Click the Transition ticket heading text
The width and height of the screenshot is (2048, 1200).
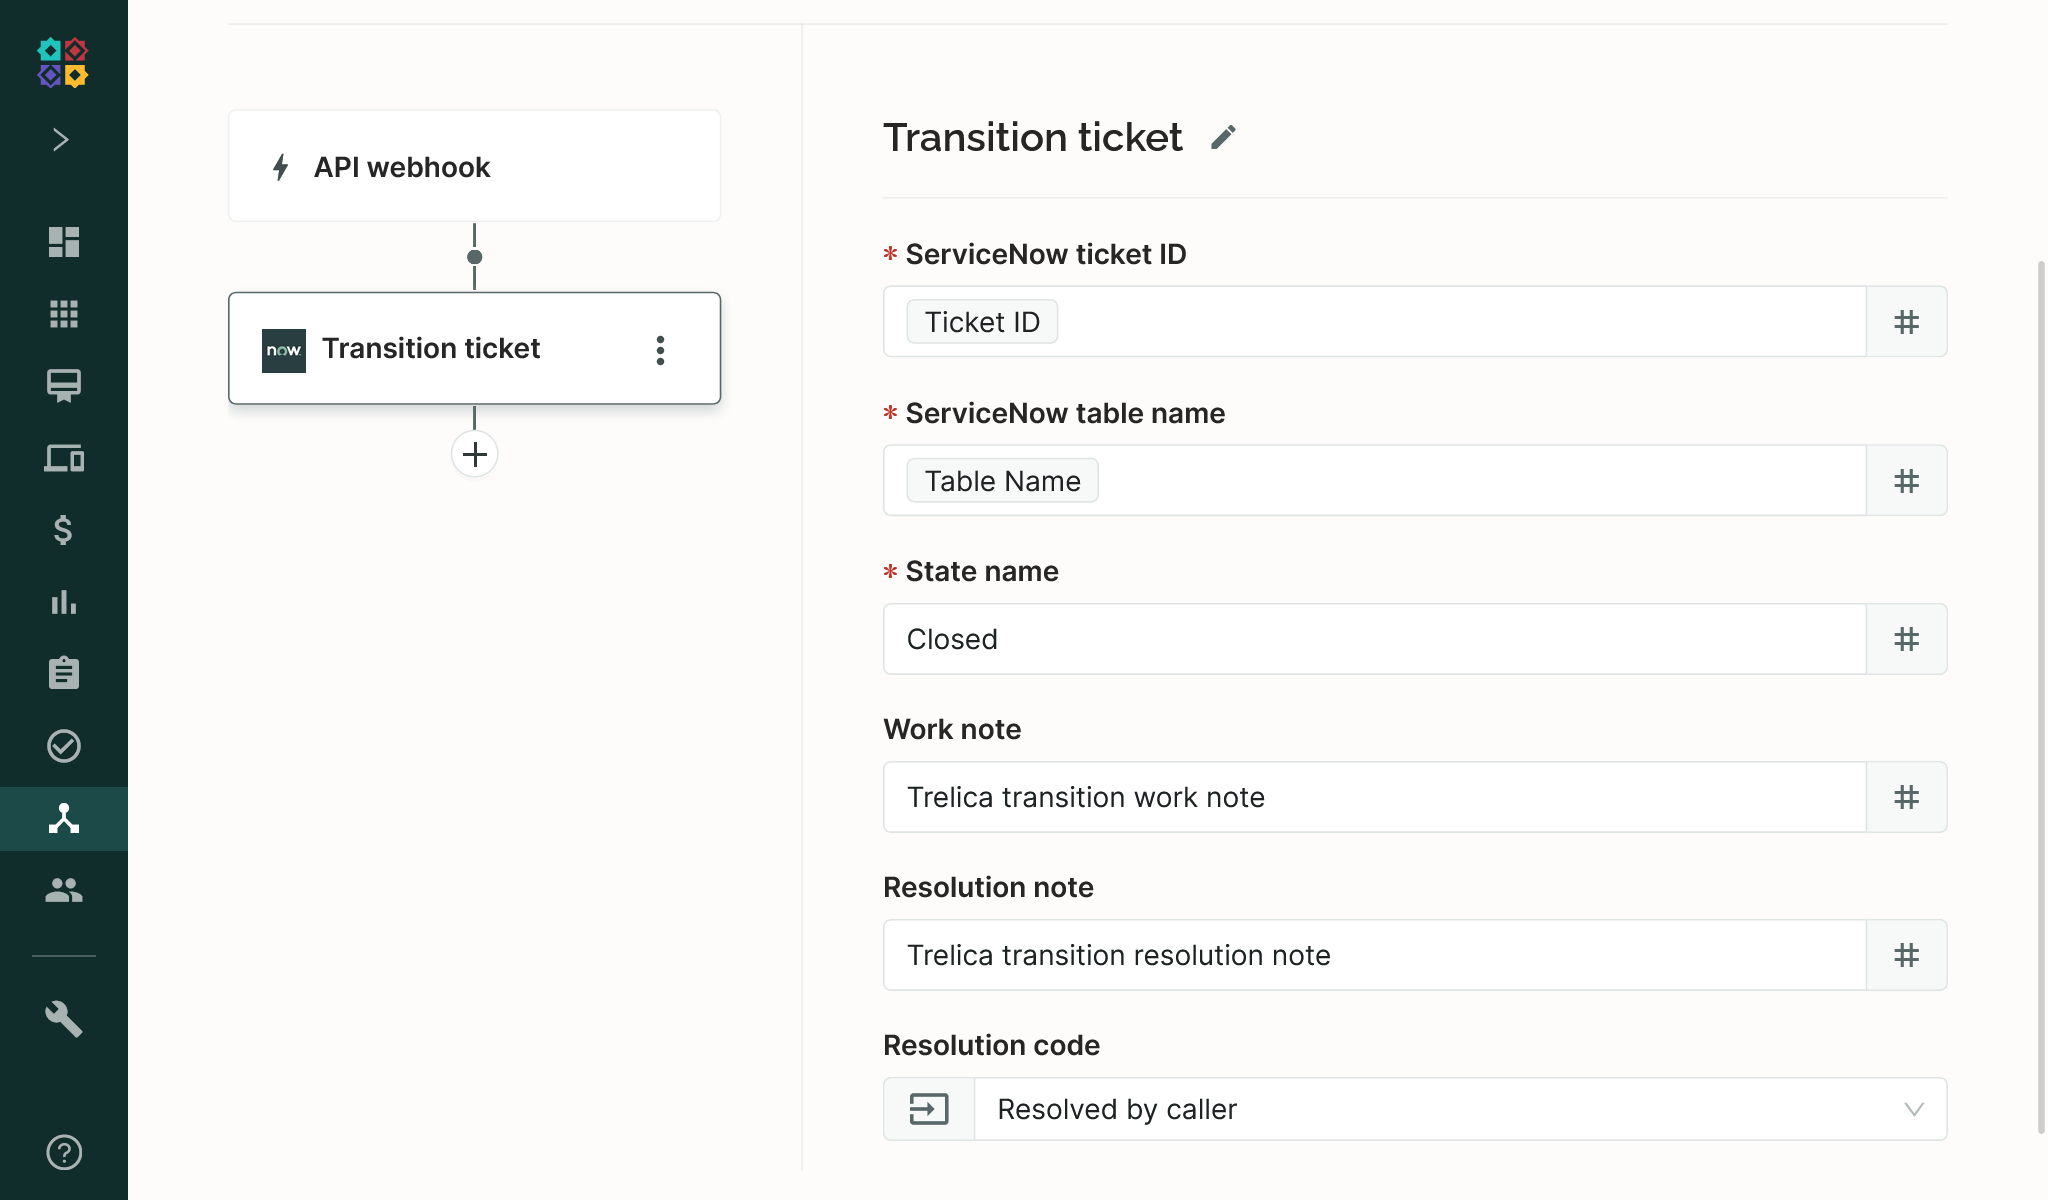[1032, 137]
